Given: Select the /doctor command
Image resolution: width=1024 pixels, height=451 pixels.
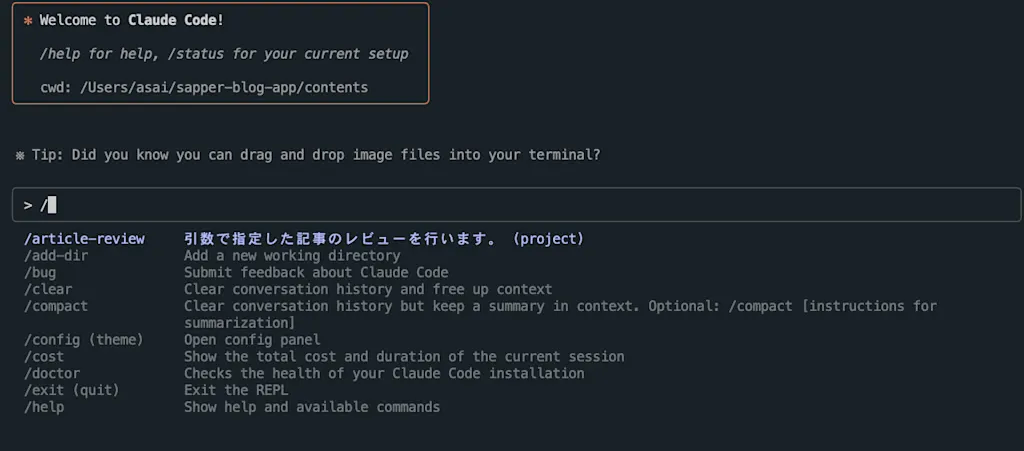Looking at the screenshot, I should (x=52, y=374).
